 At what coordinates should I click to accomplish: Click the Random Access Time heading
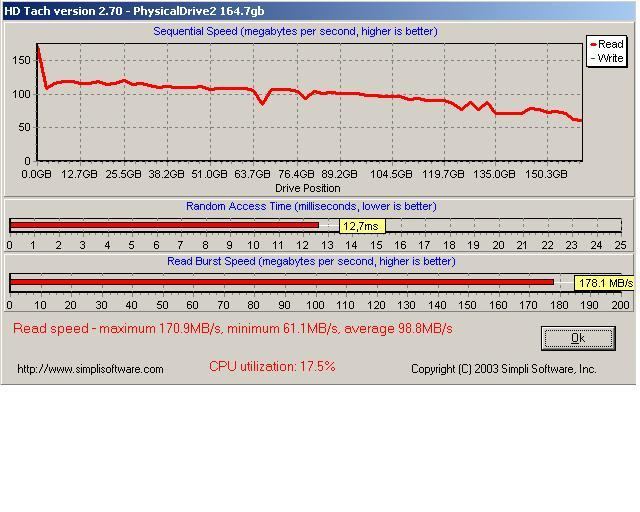(311, 206)
